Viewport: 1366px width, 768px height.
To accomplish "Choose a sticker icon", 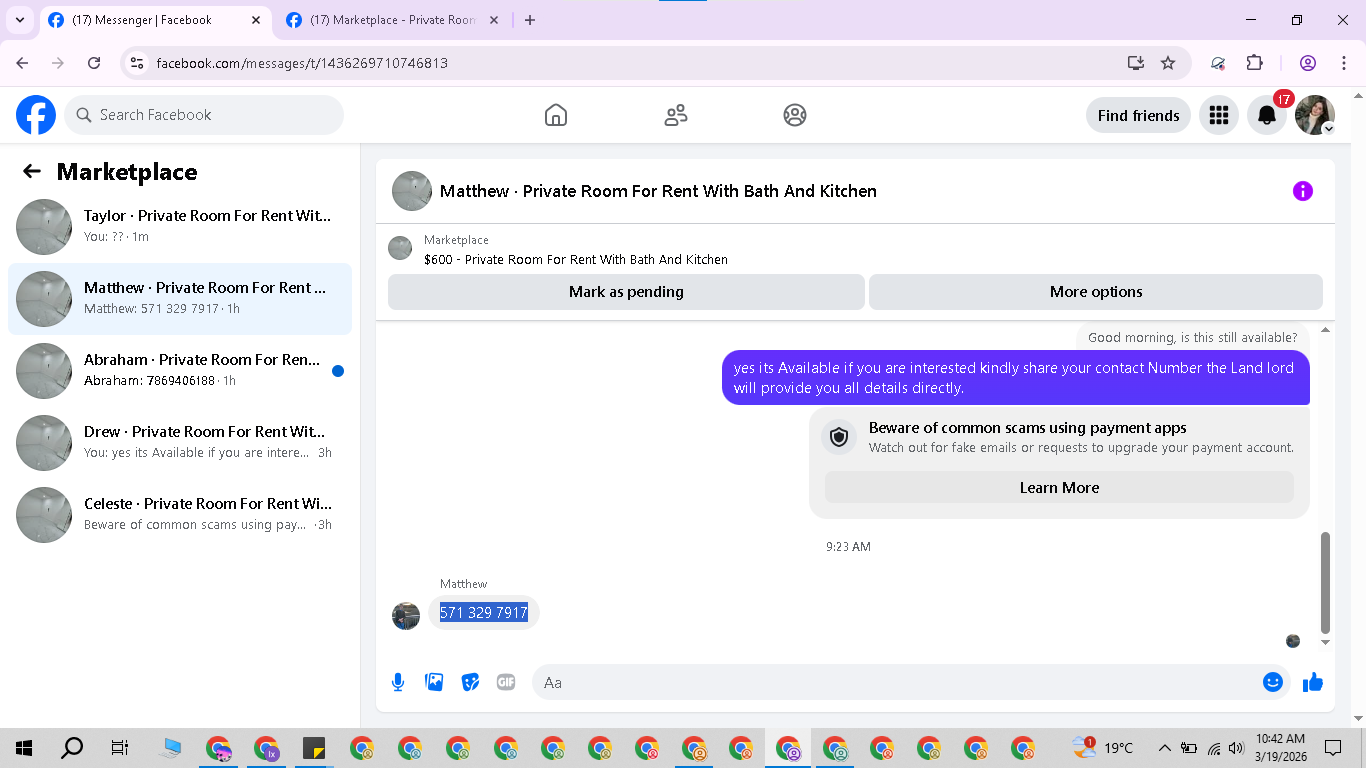I will [470, 682].
